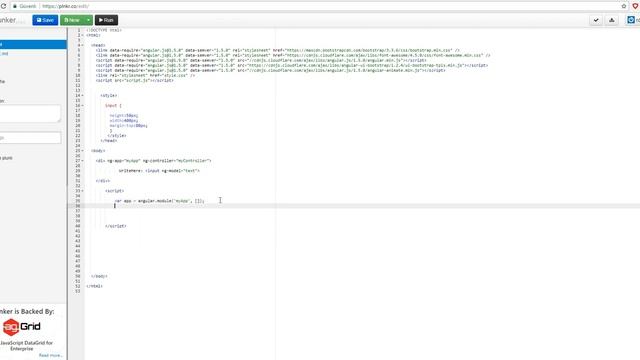This screenshot has height=360, width=640.
Task: Click the closing script tag on line 40
Action: tap(116, 226)
